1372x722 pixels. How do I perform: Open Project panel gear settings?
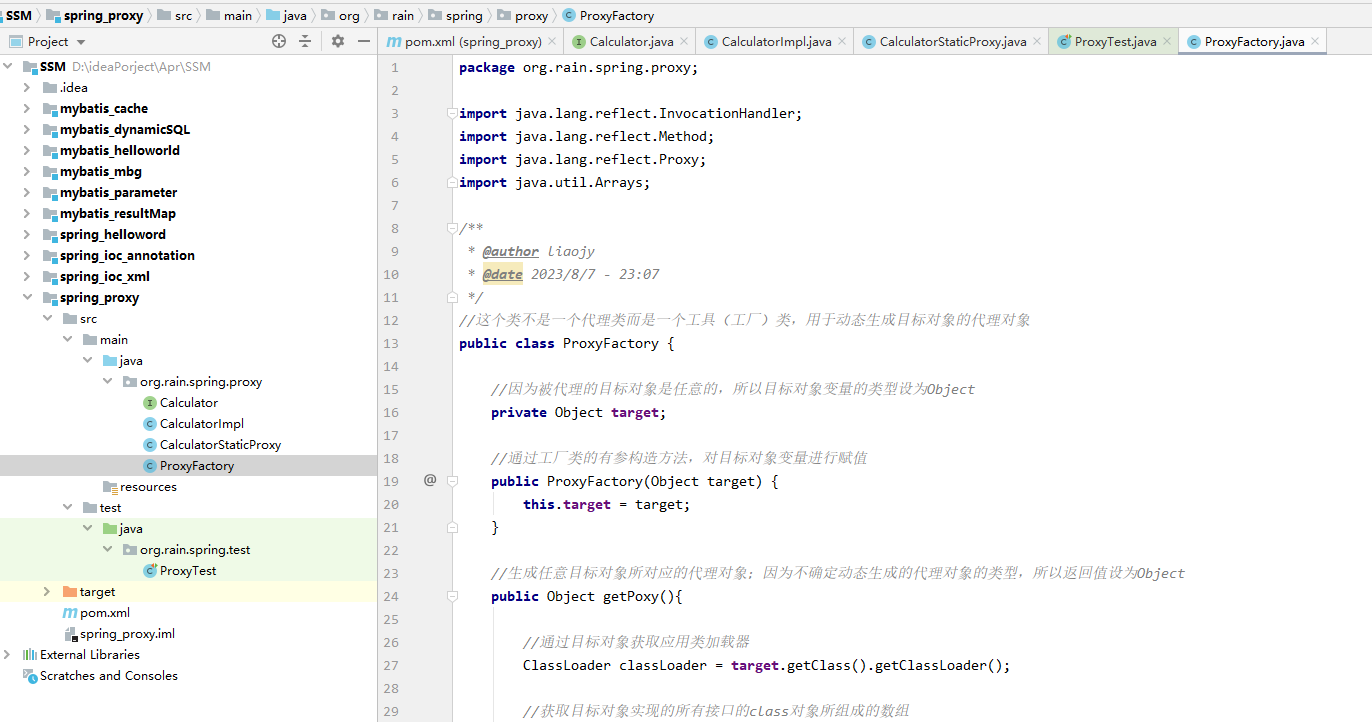338,41
